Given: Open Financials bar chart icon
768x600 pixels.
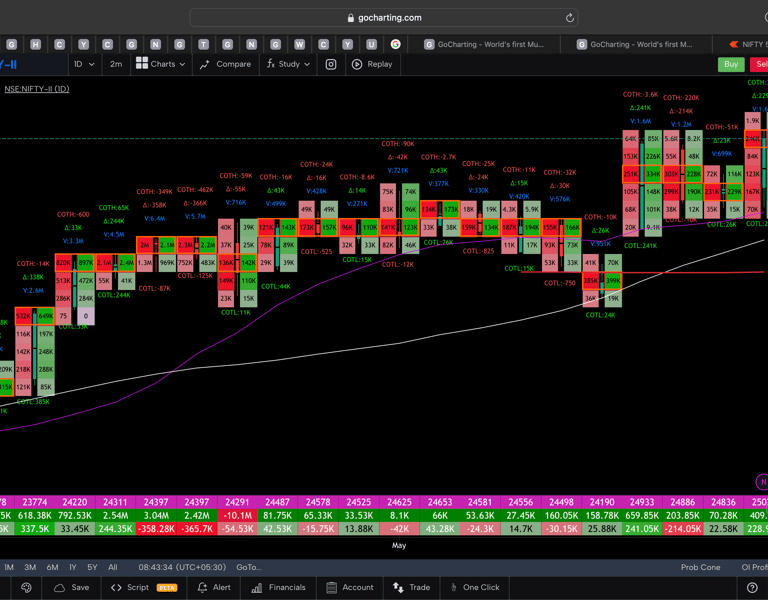Looking at the screenshot, I should coord(257,587).
